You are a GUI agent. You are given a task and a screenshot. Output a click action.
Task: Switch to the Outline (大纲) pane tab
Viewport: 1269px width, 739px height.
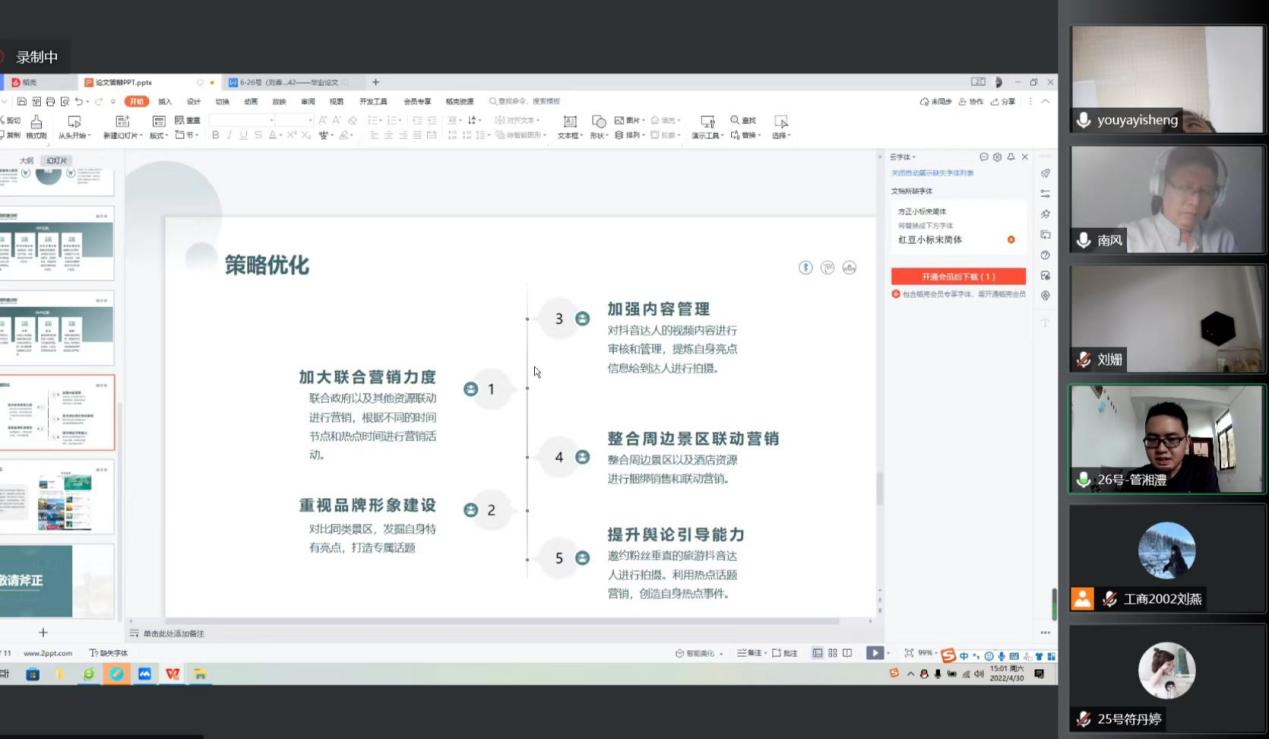(27, 160)
